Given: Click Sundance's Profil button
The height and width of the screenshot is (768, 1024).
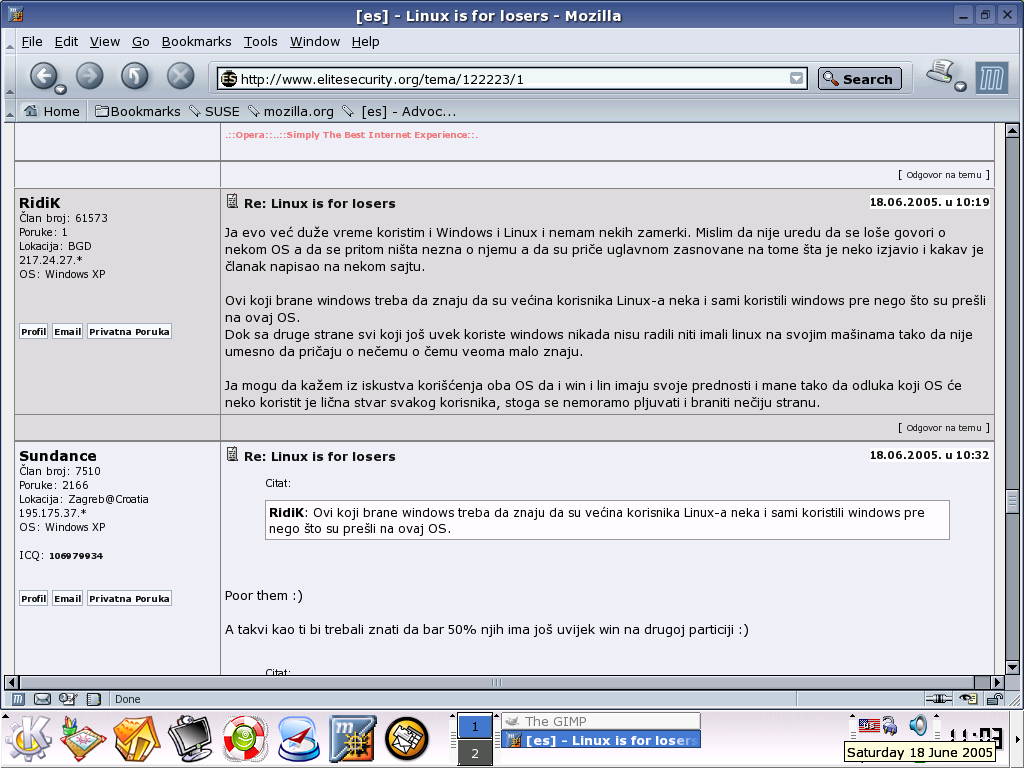Looking at the screenshot, I should coord(33,598).
